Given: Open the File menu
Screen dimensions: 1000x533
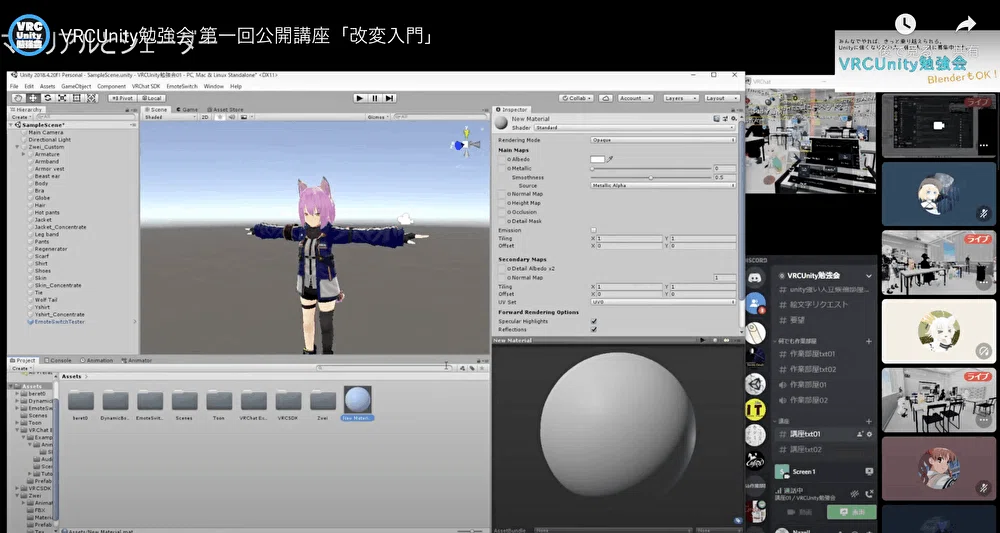Looking at the screenshot, I should pos(14,86).
